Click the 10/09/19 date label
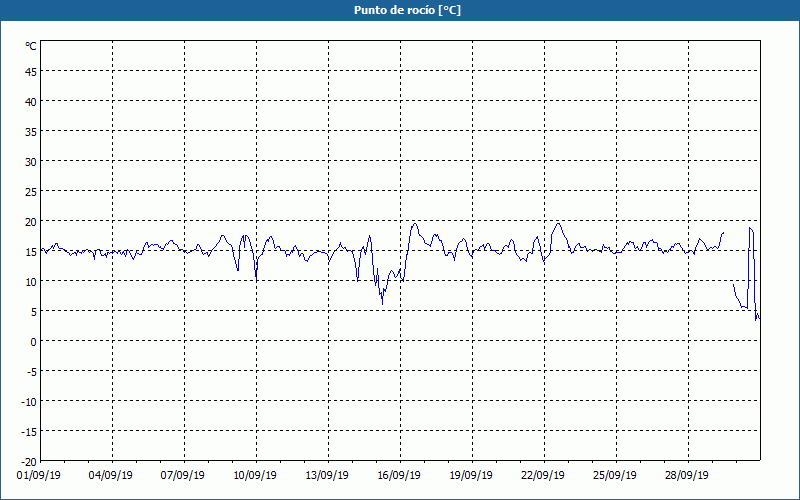Screen dimensions: 800x500 pos(255,475)
